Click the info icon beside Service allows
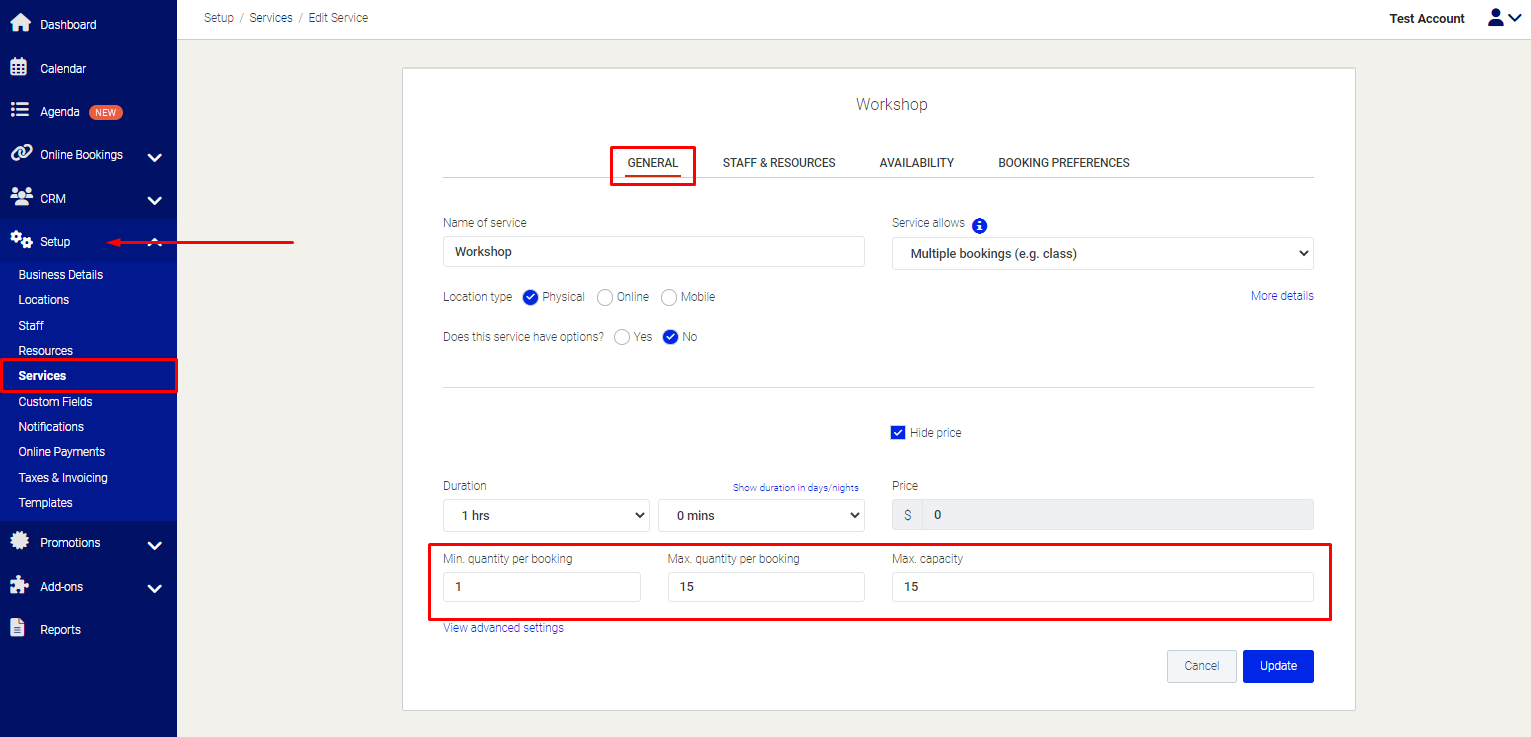 click(x=980, y=226)
